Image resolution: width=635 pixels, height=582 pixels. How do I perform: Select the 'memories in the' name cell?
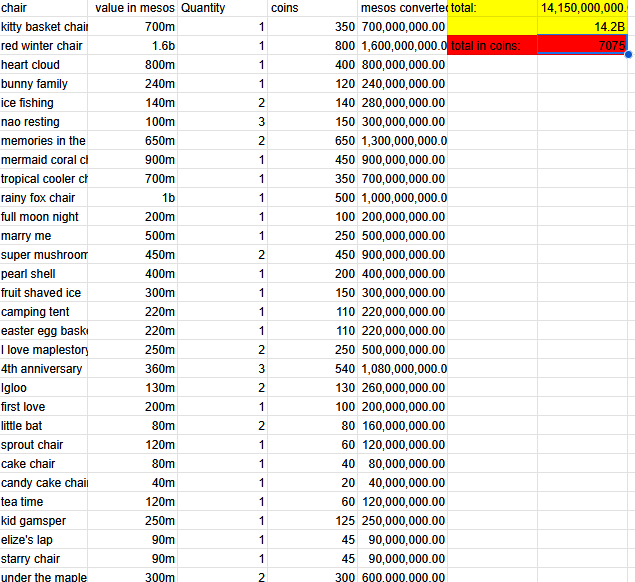pos(44,141)
